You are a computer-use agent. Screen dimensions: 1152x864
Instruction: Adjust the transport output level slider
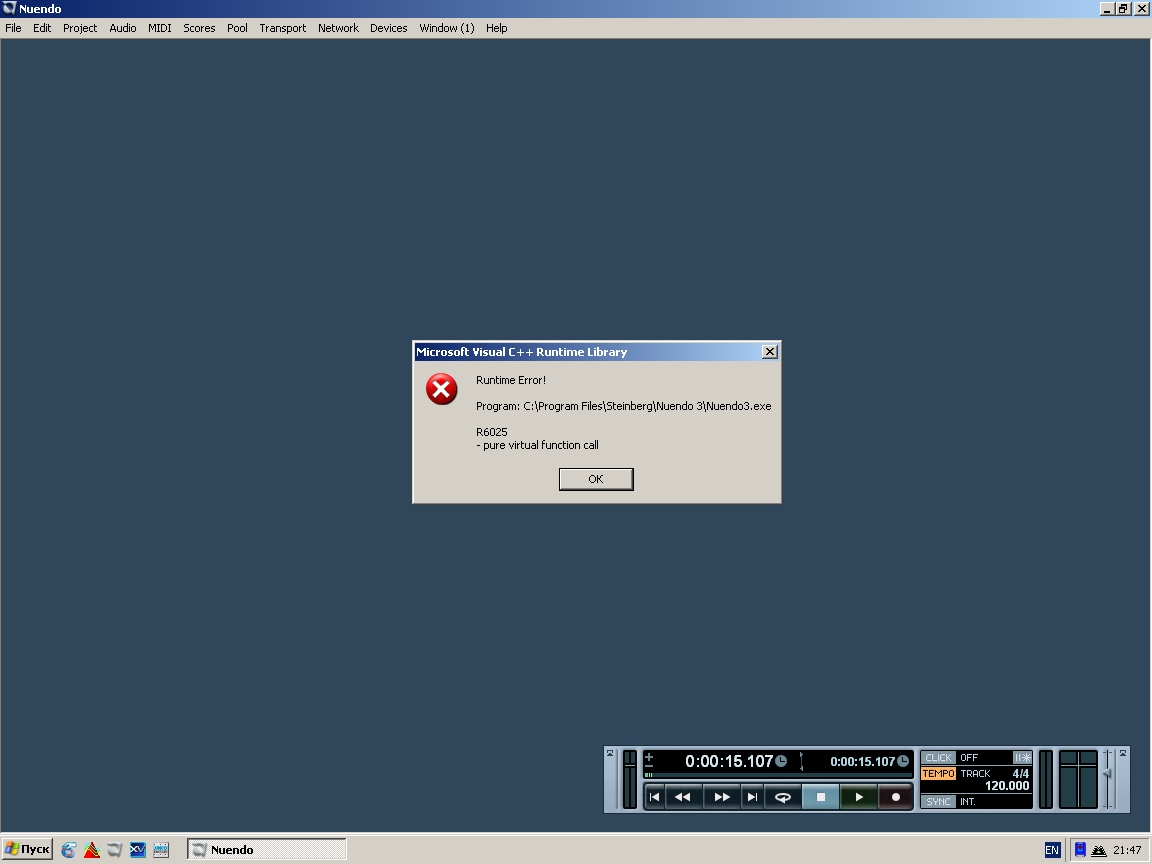coord(1107,774)
